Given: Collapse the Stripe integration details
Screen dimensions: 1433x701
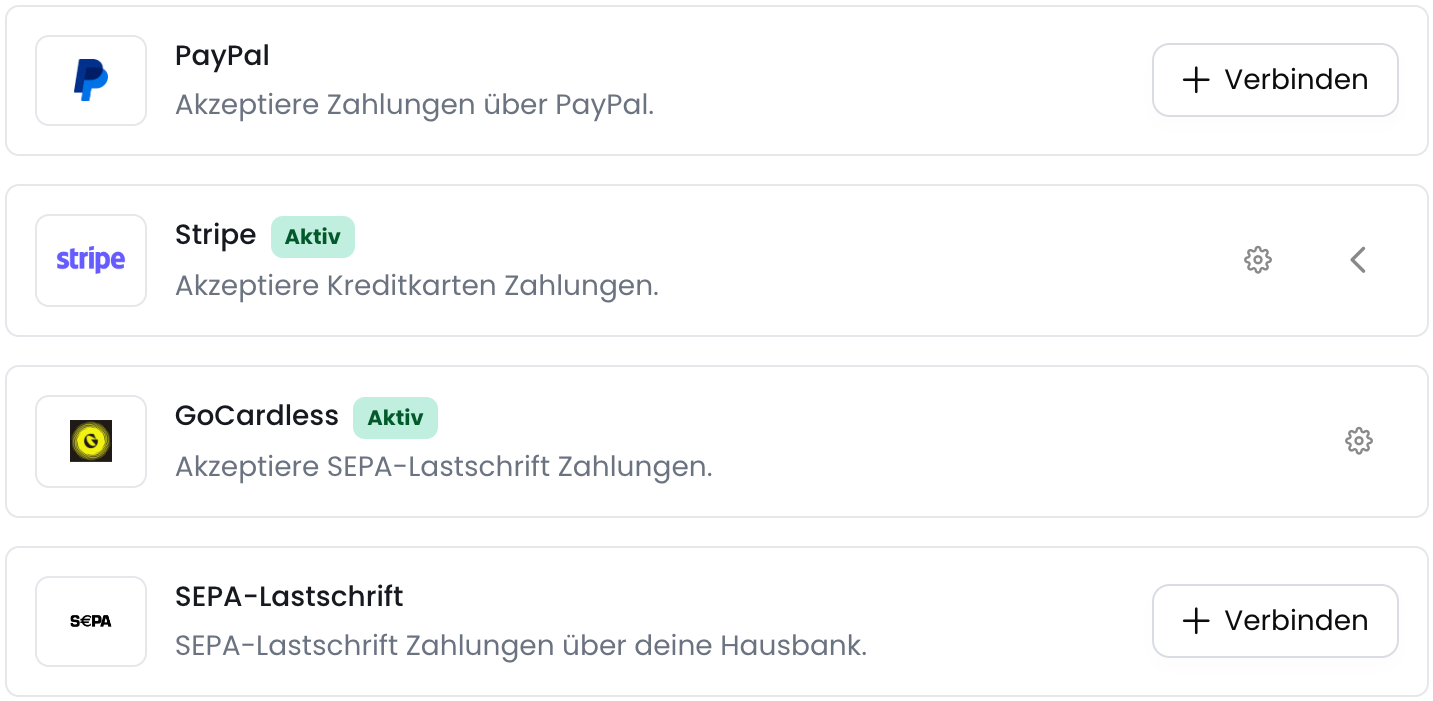Looking at the screenshot, I should click(1357, 260).
